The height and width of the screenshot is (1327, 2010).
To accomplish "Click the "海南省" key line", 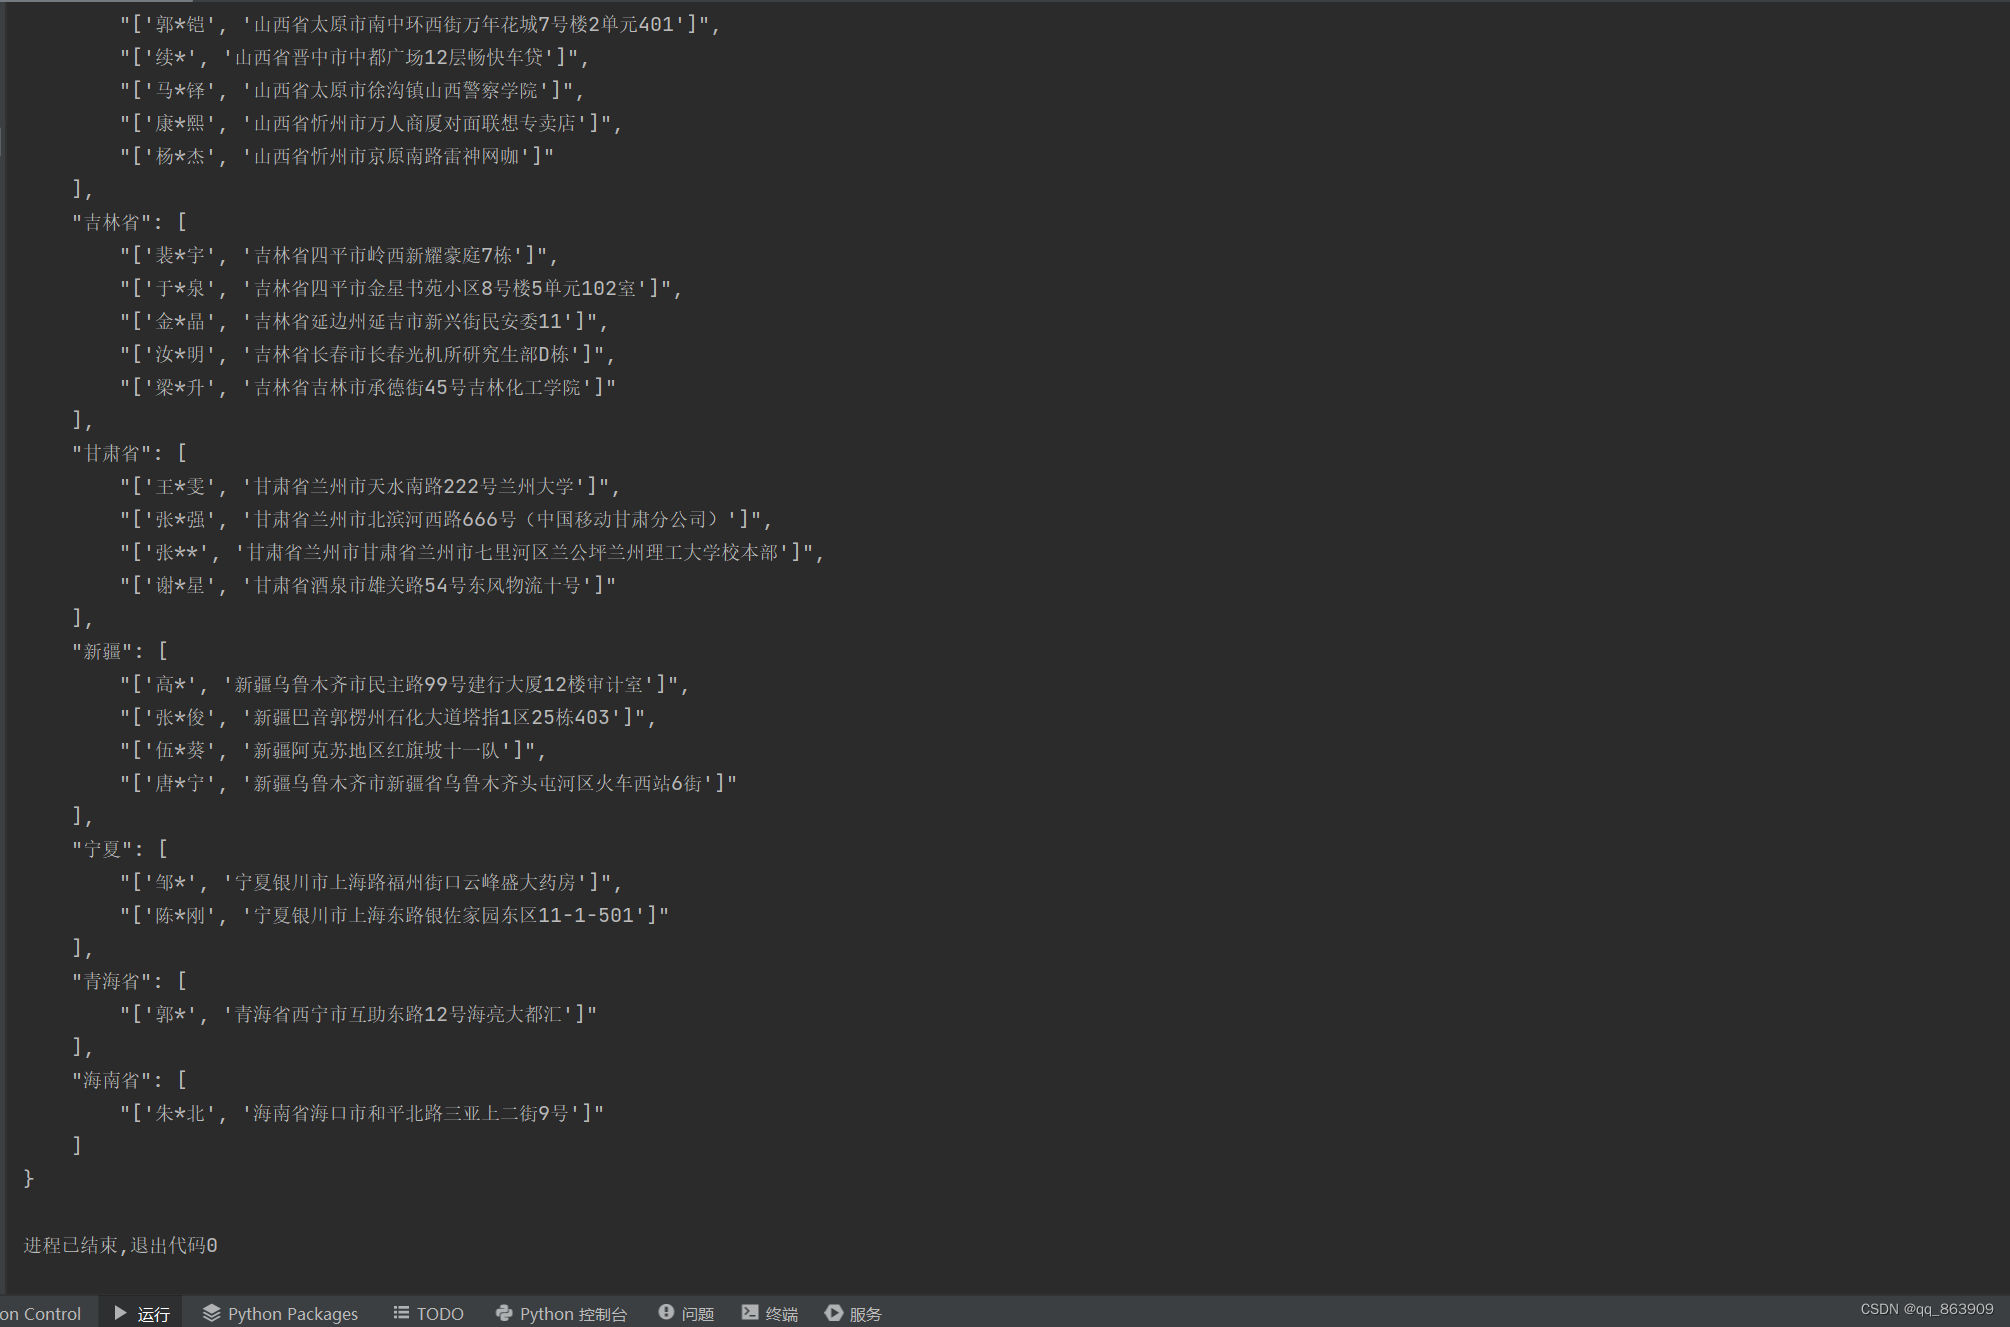I will coord(111,1080).
